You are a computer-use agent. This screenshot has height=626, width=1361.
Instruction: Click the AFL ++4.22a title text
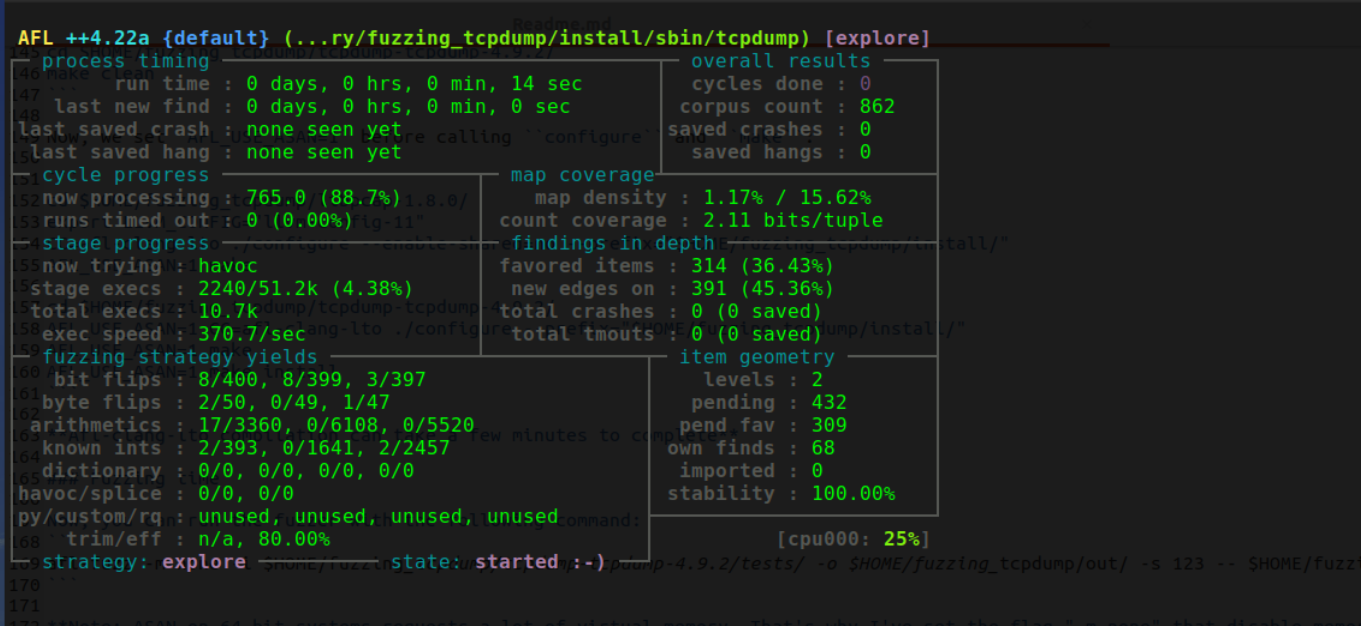85,39
